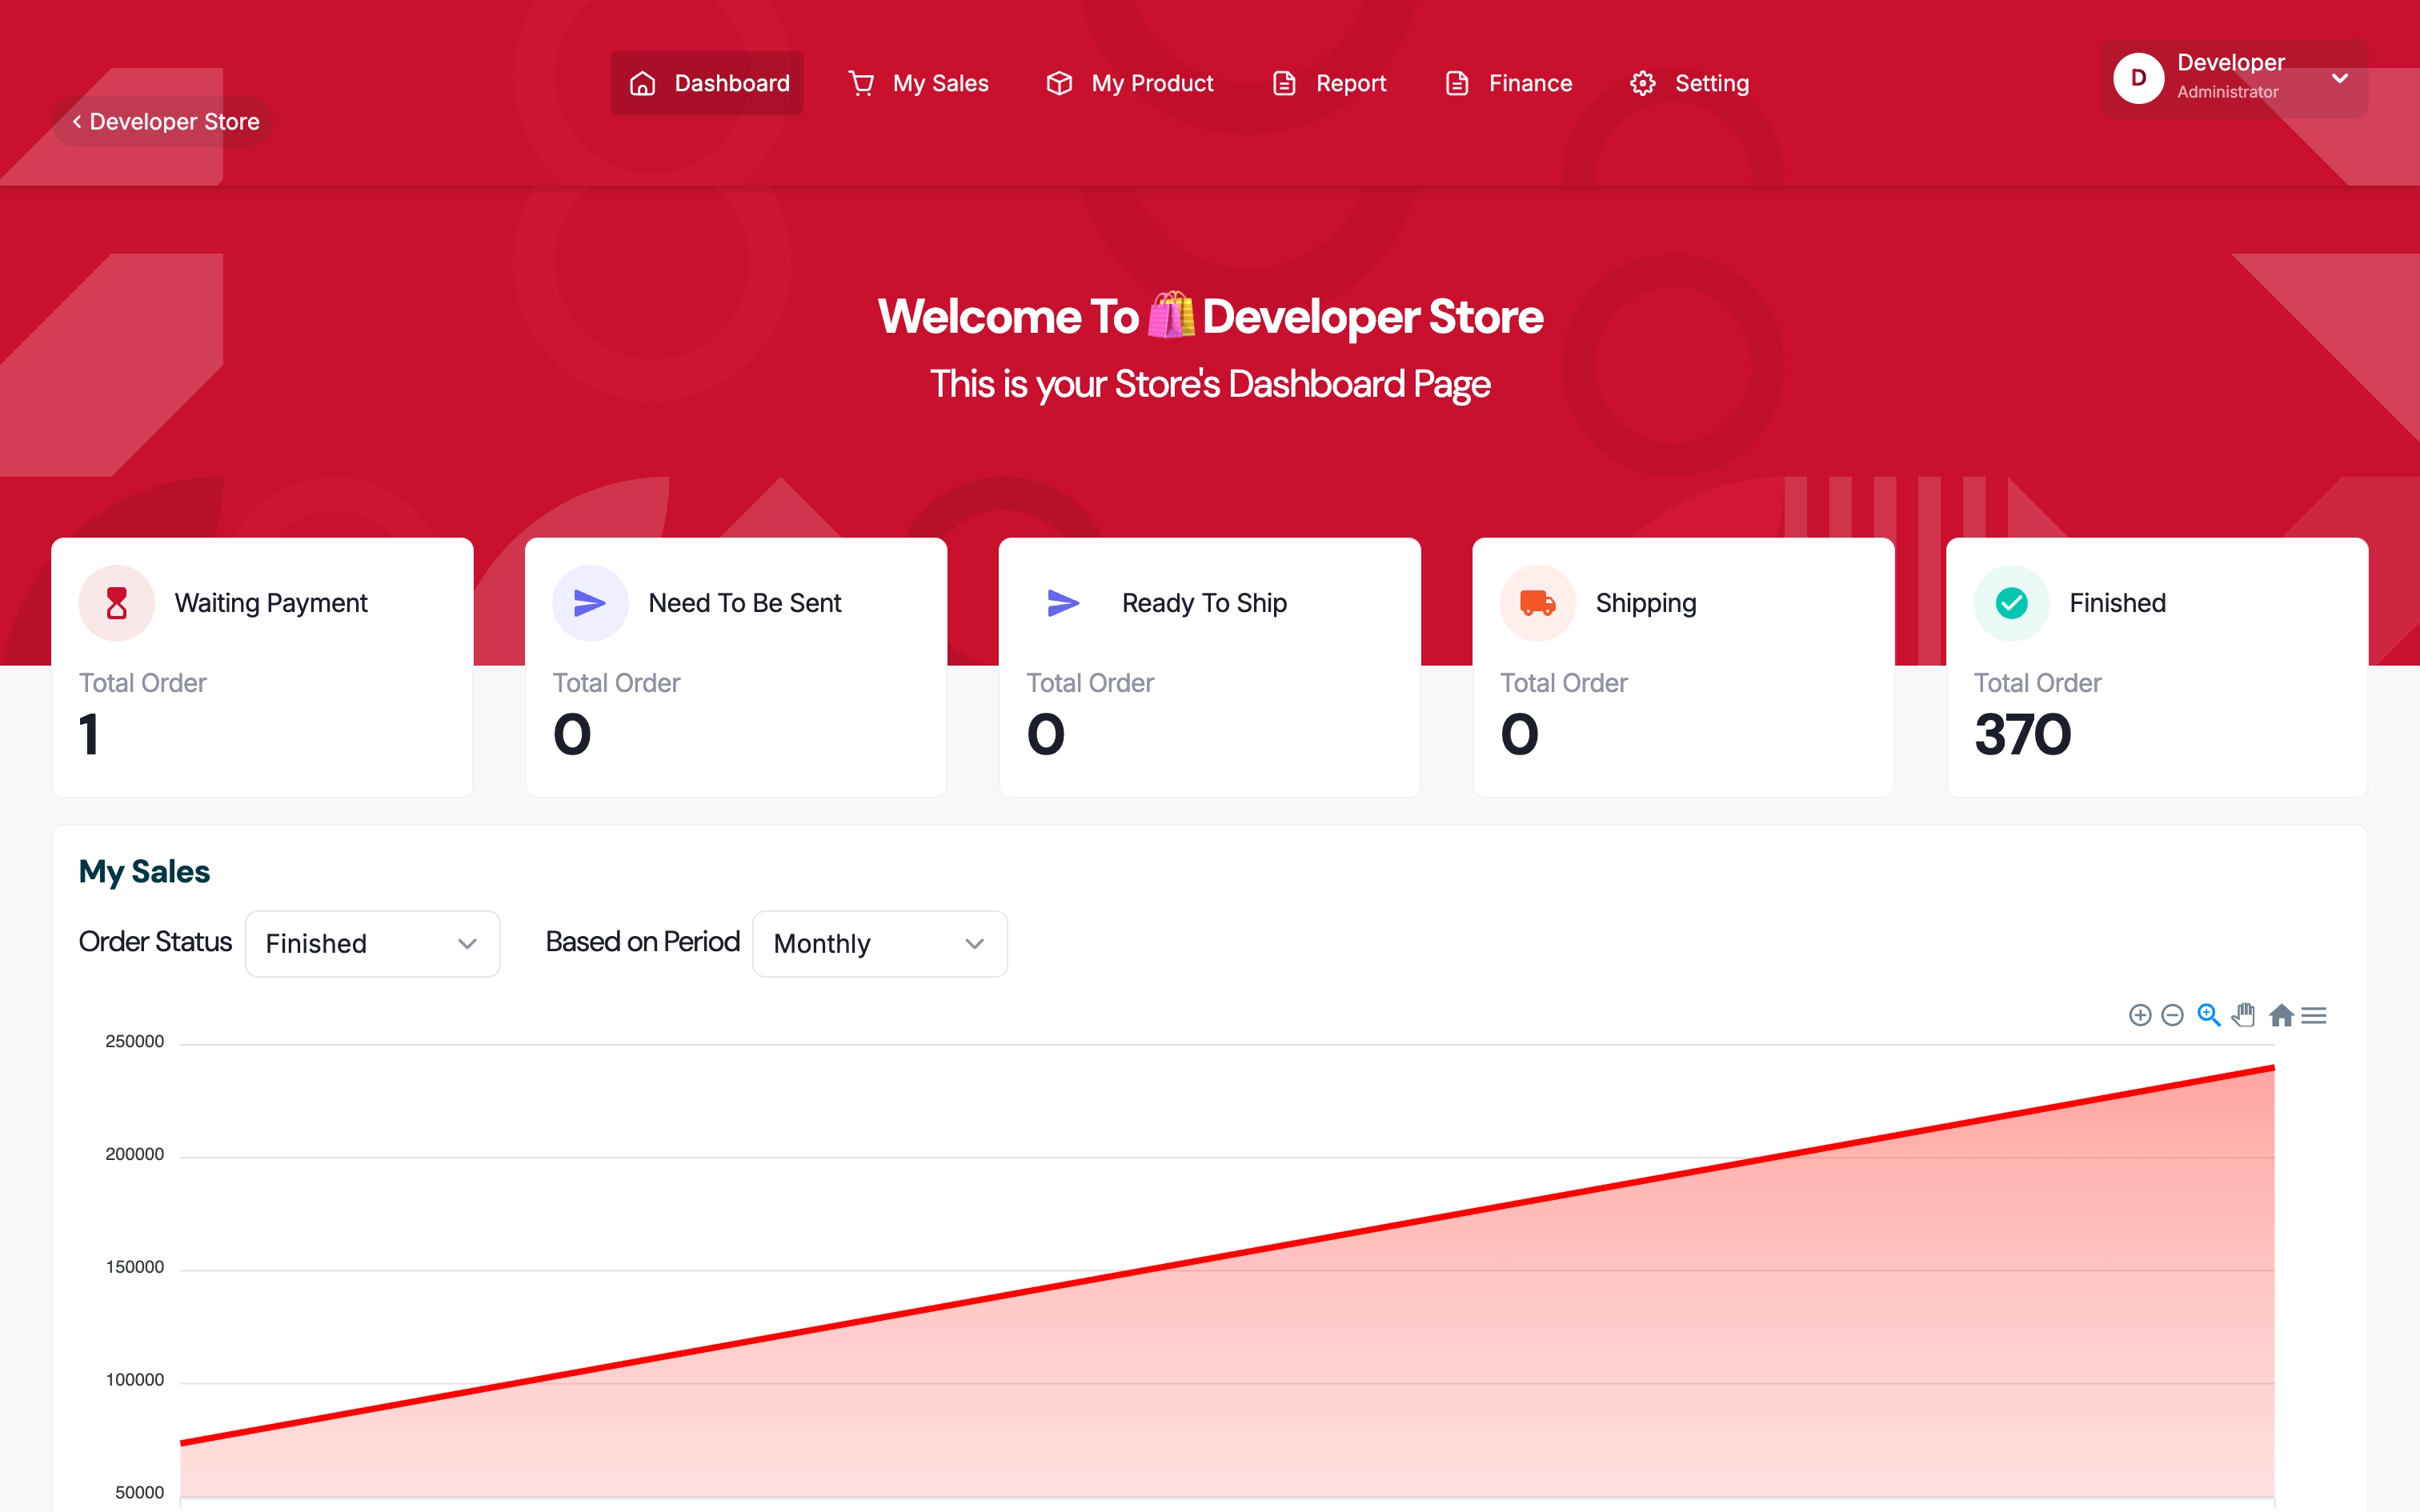Click the Waiting Payment hourglass icon
Image resolution: width=2420 pixels, height=1512 pixels.
[x=117, y=603]
